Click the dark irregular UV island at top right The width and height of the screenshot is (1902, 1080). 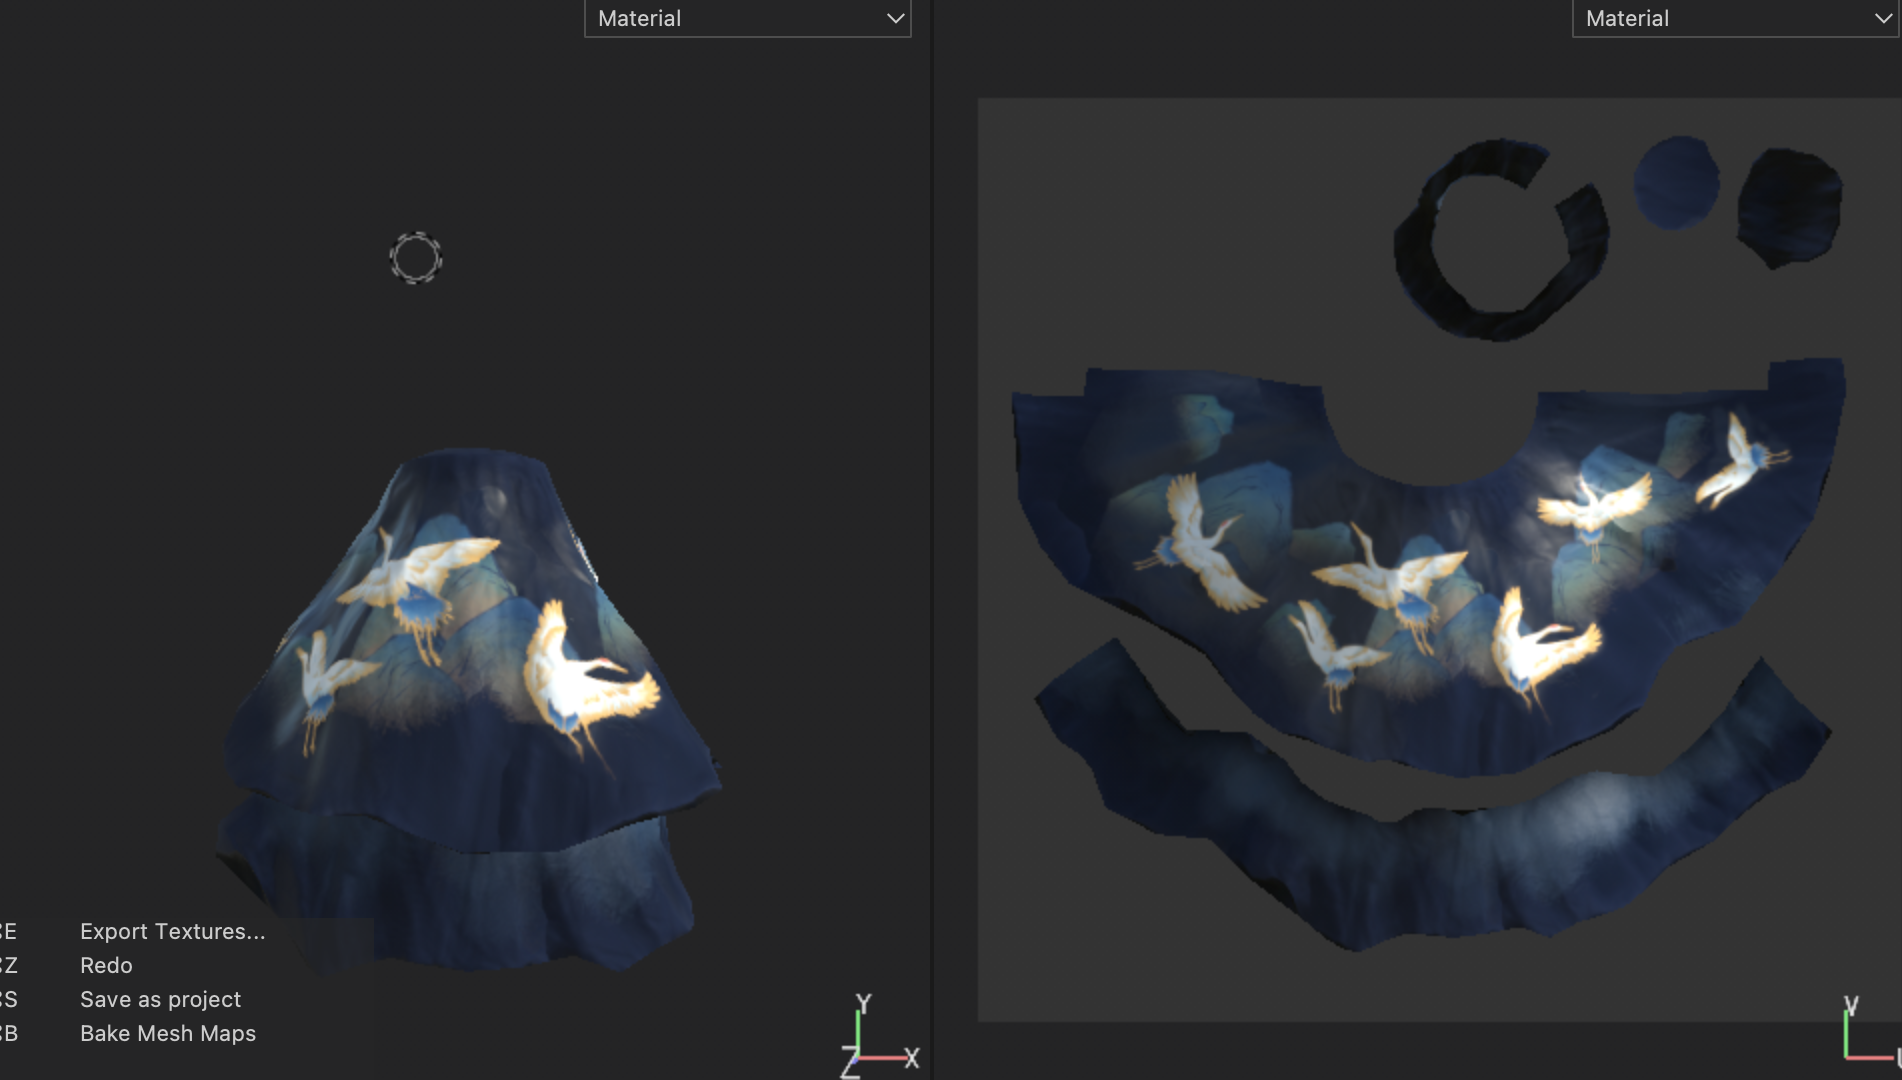[x=1790, y=207]
